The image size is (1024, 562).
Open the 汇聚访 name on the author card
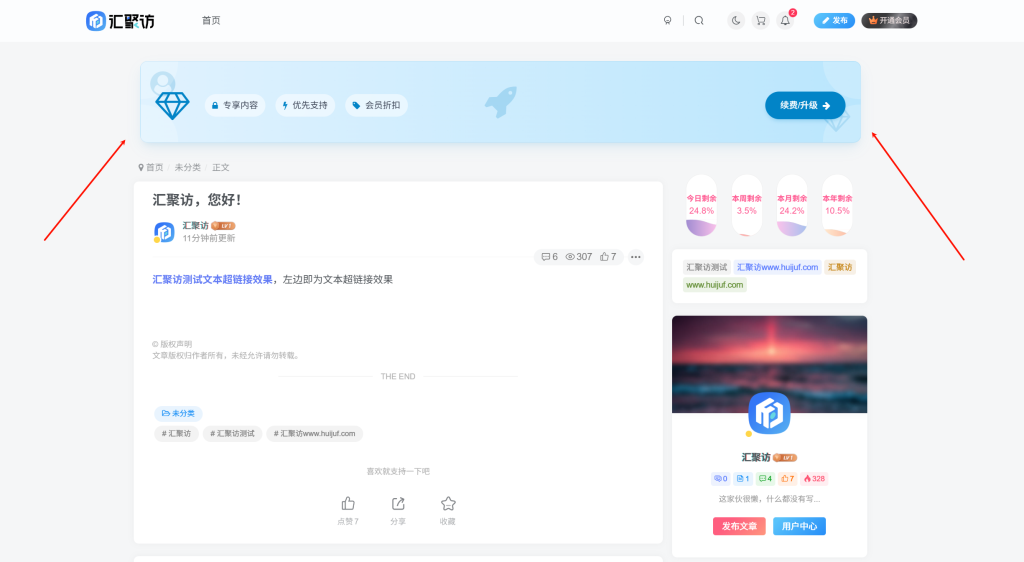pos(756,458)
